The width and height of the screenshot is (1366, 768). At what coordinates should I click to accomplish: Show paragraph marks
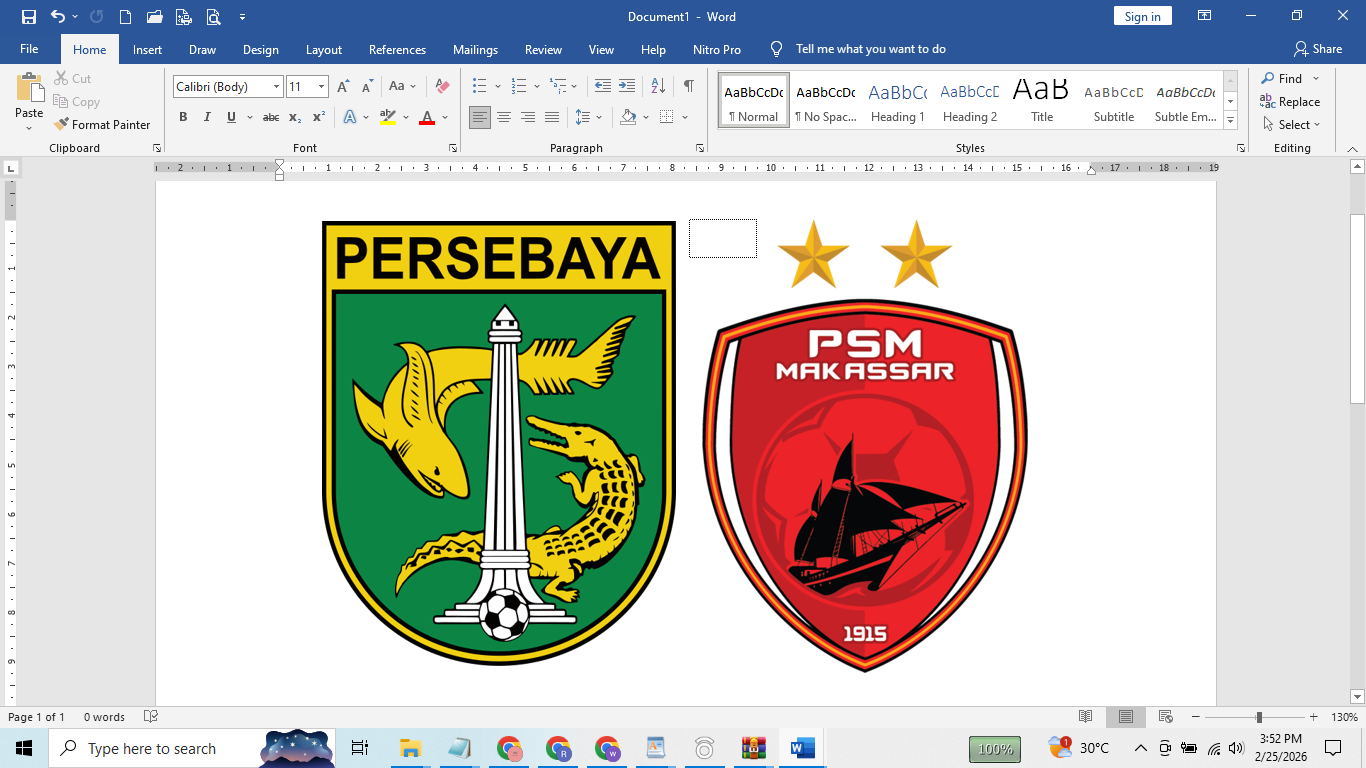(687, 87)
